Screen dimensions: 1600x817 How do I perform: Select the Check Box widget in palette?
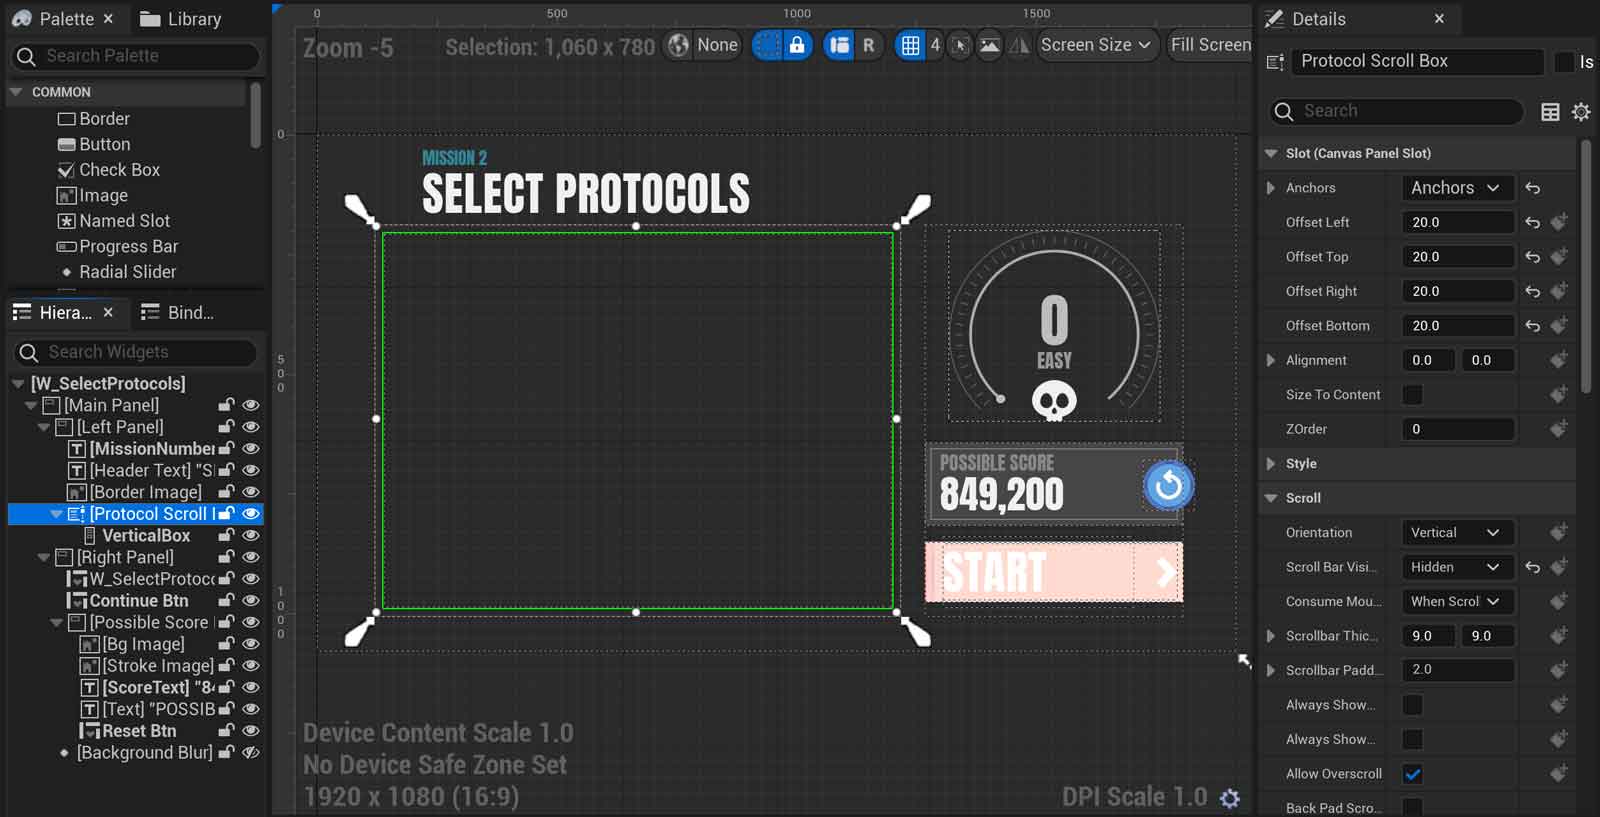[108, 170]
